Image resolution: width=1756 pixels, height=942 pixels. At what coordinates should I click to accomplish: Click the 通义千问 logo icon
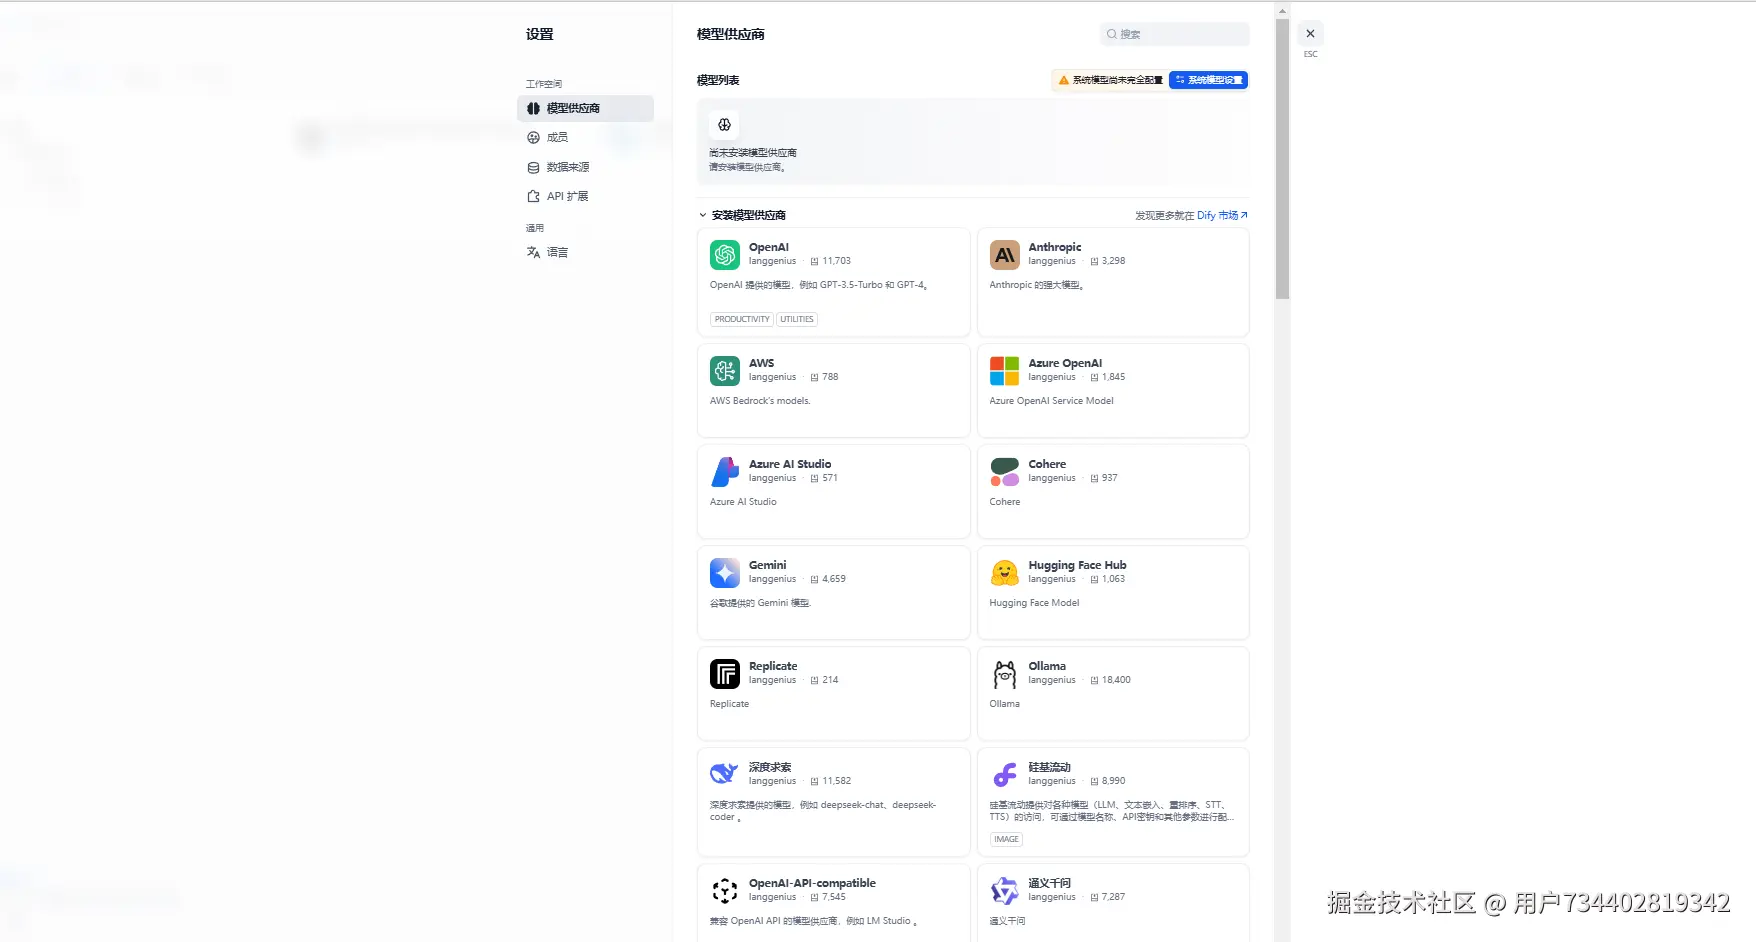click(x=1004, y=891)
